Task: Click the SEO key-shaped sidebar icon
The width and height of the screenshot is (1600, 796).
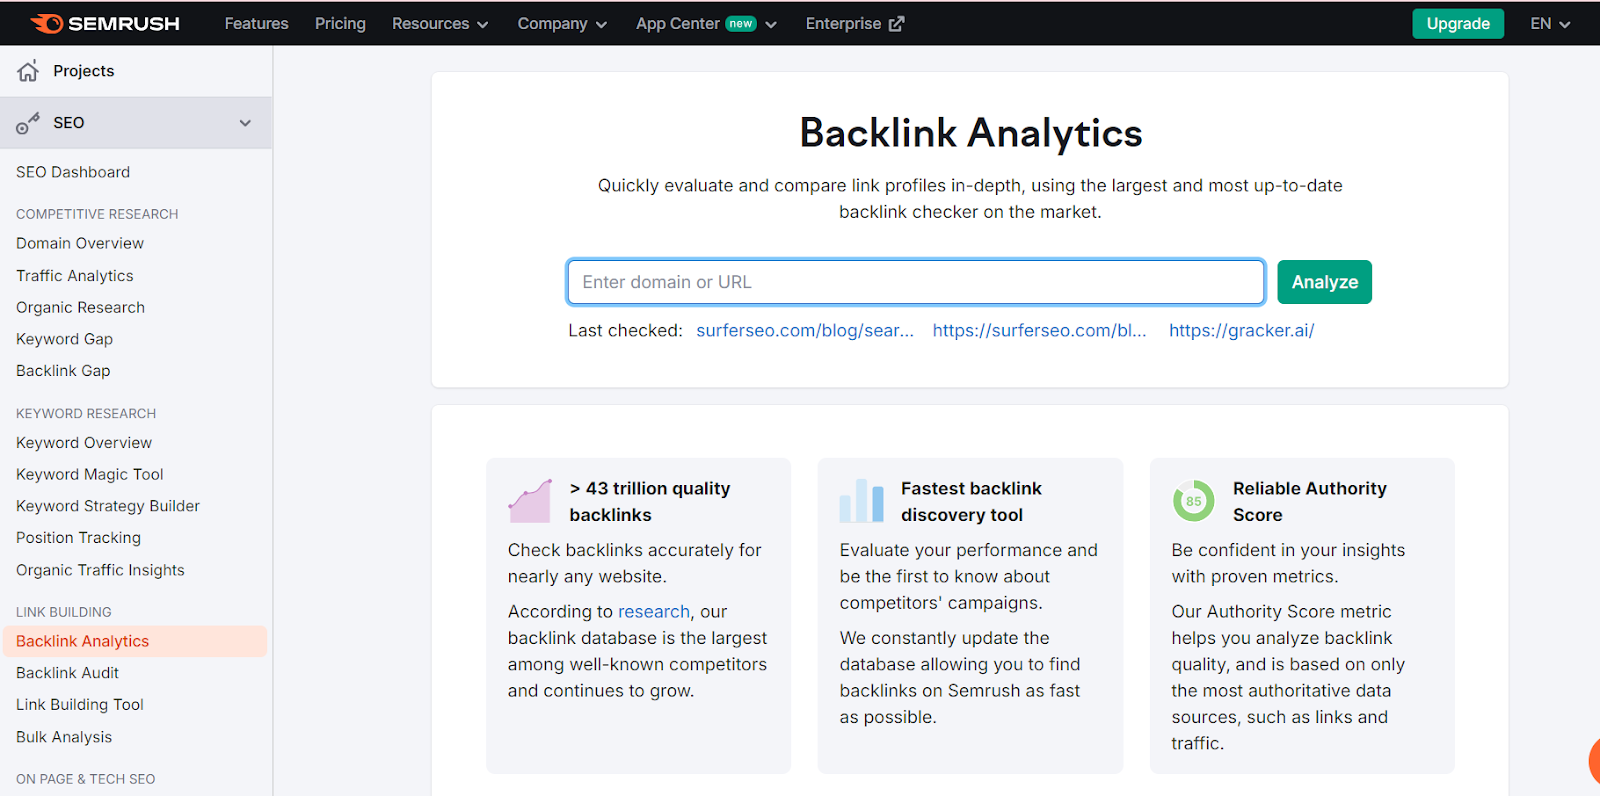Action: point(28,123)
